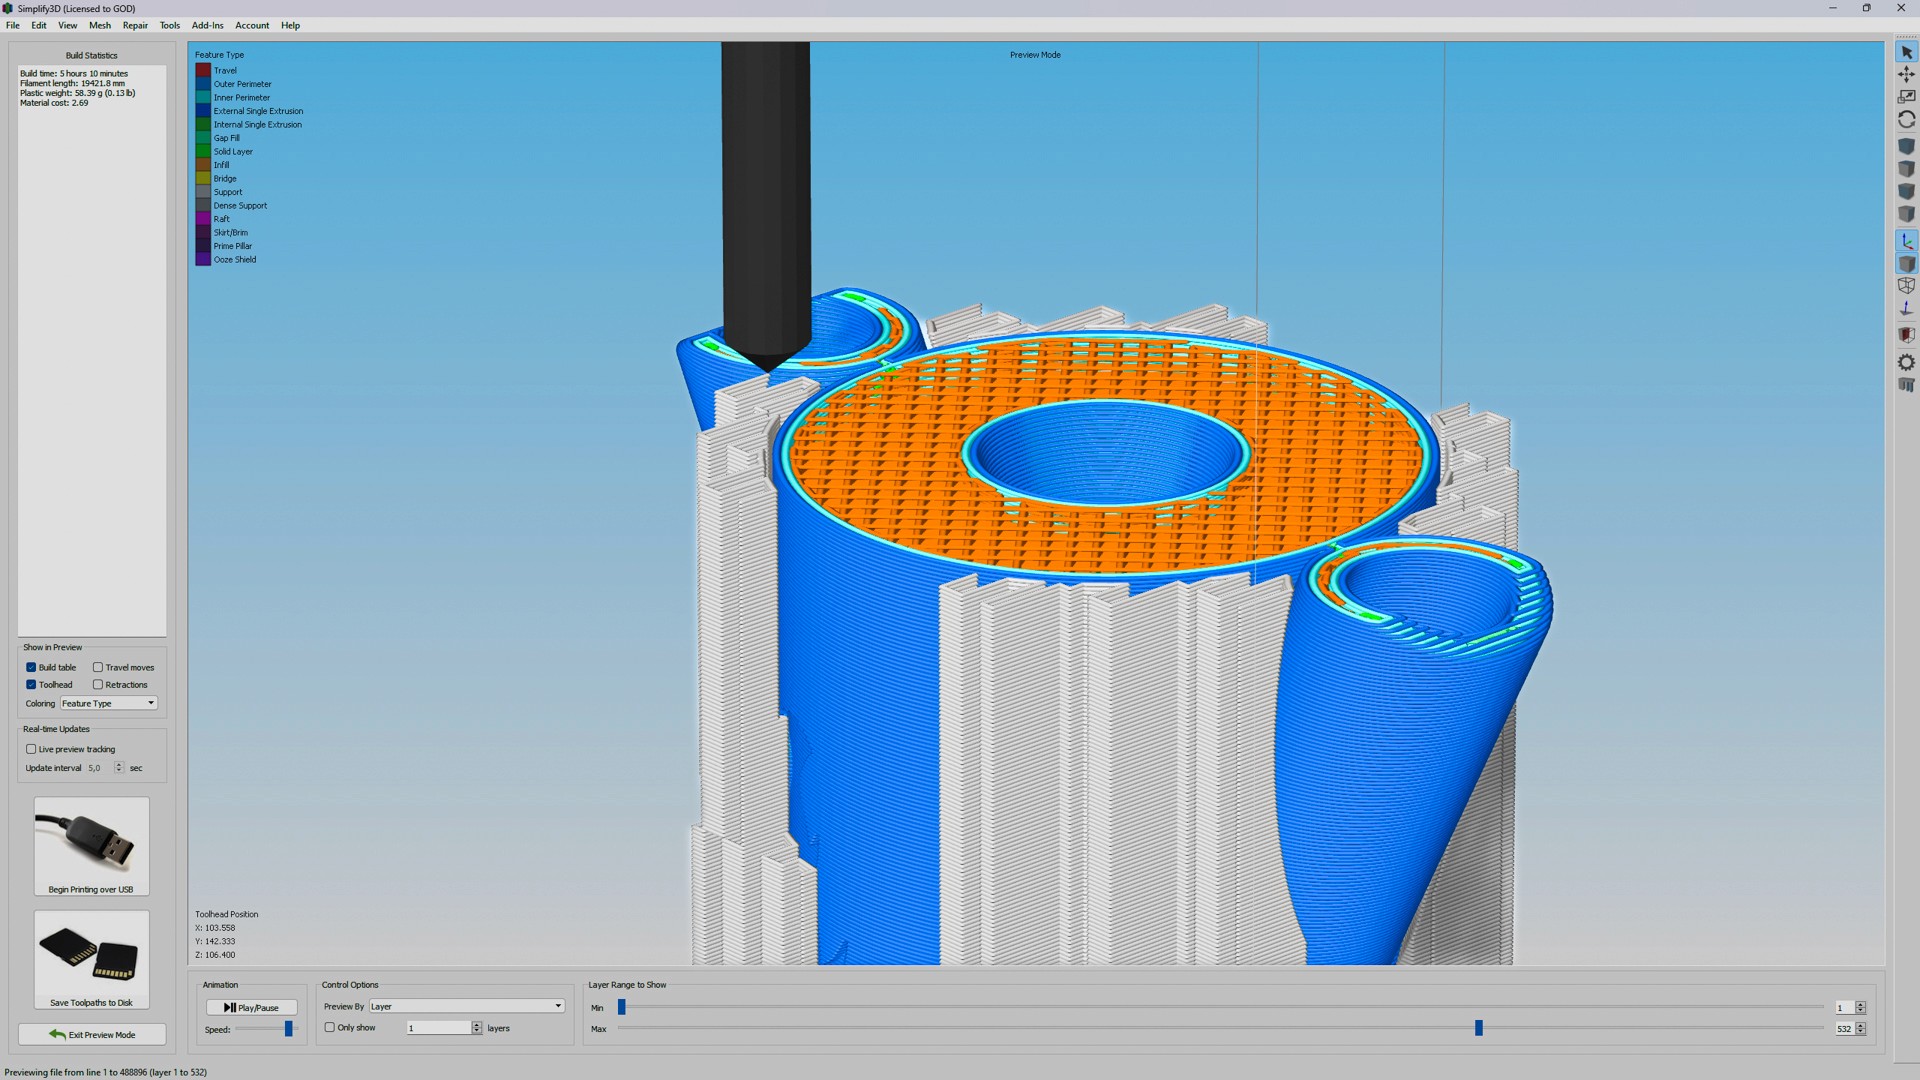
Task: Enable the Travel moves checkbox
Action: tap(98, 667)
